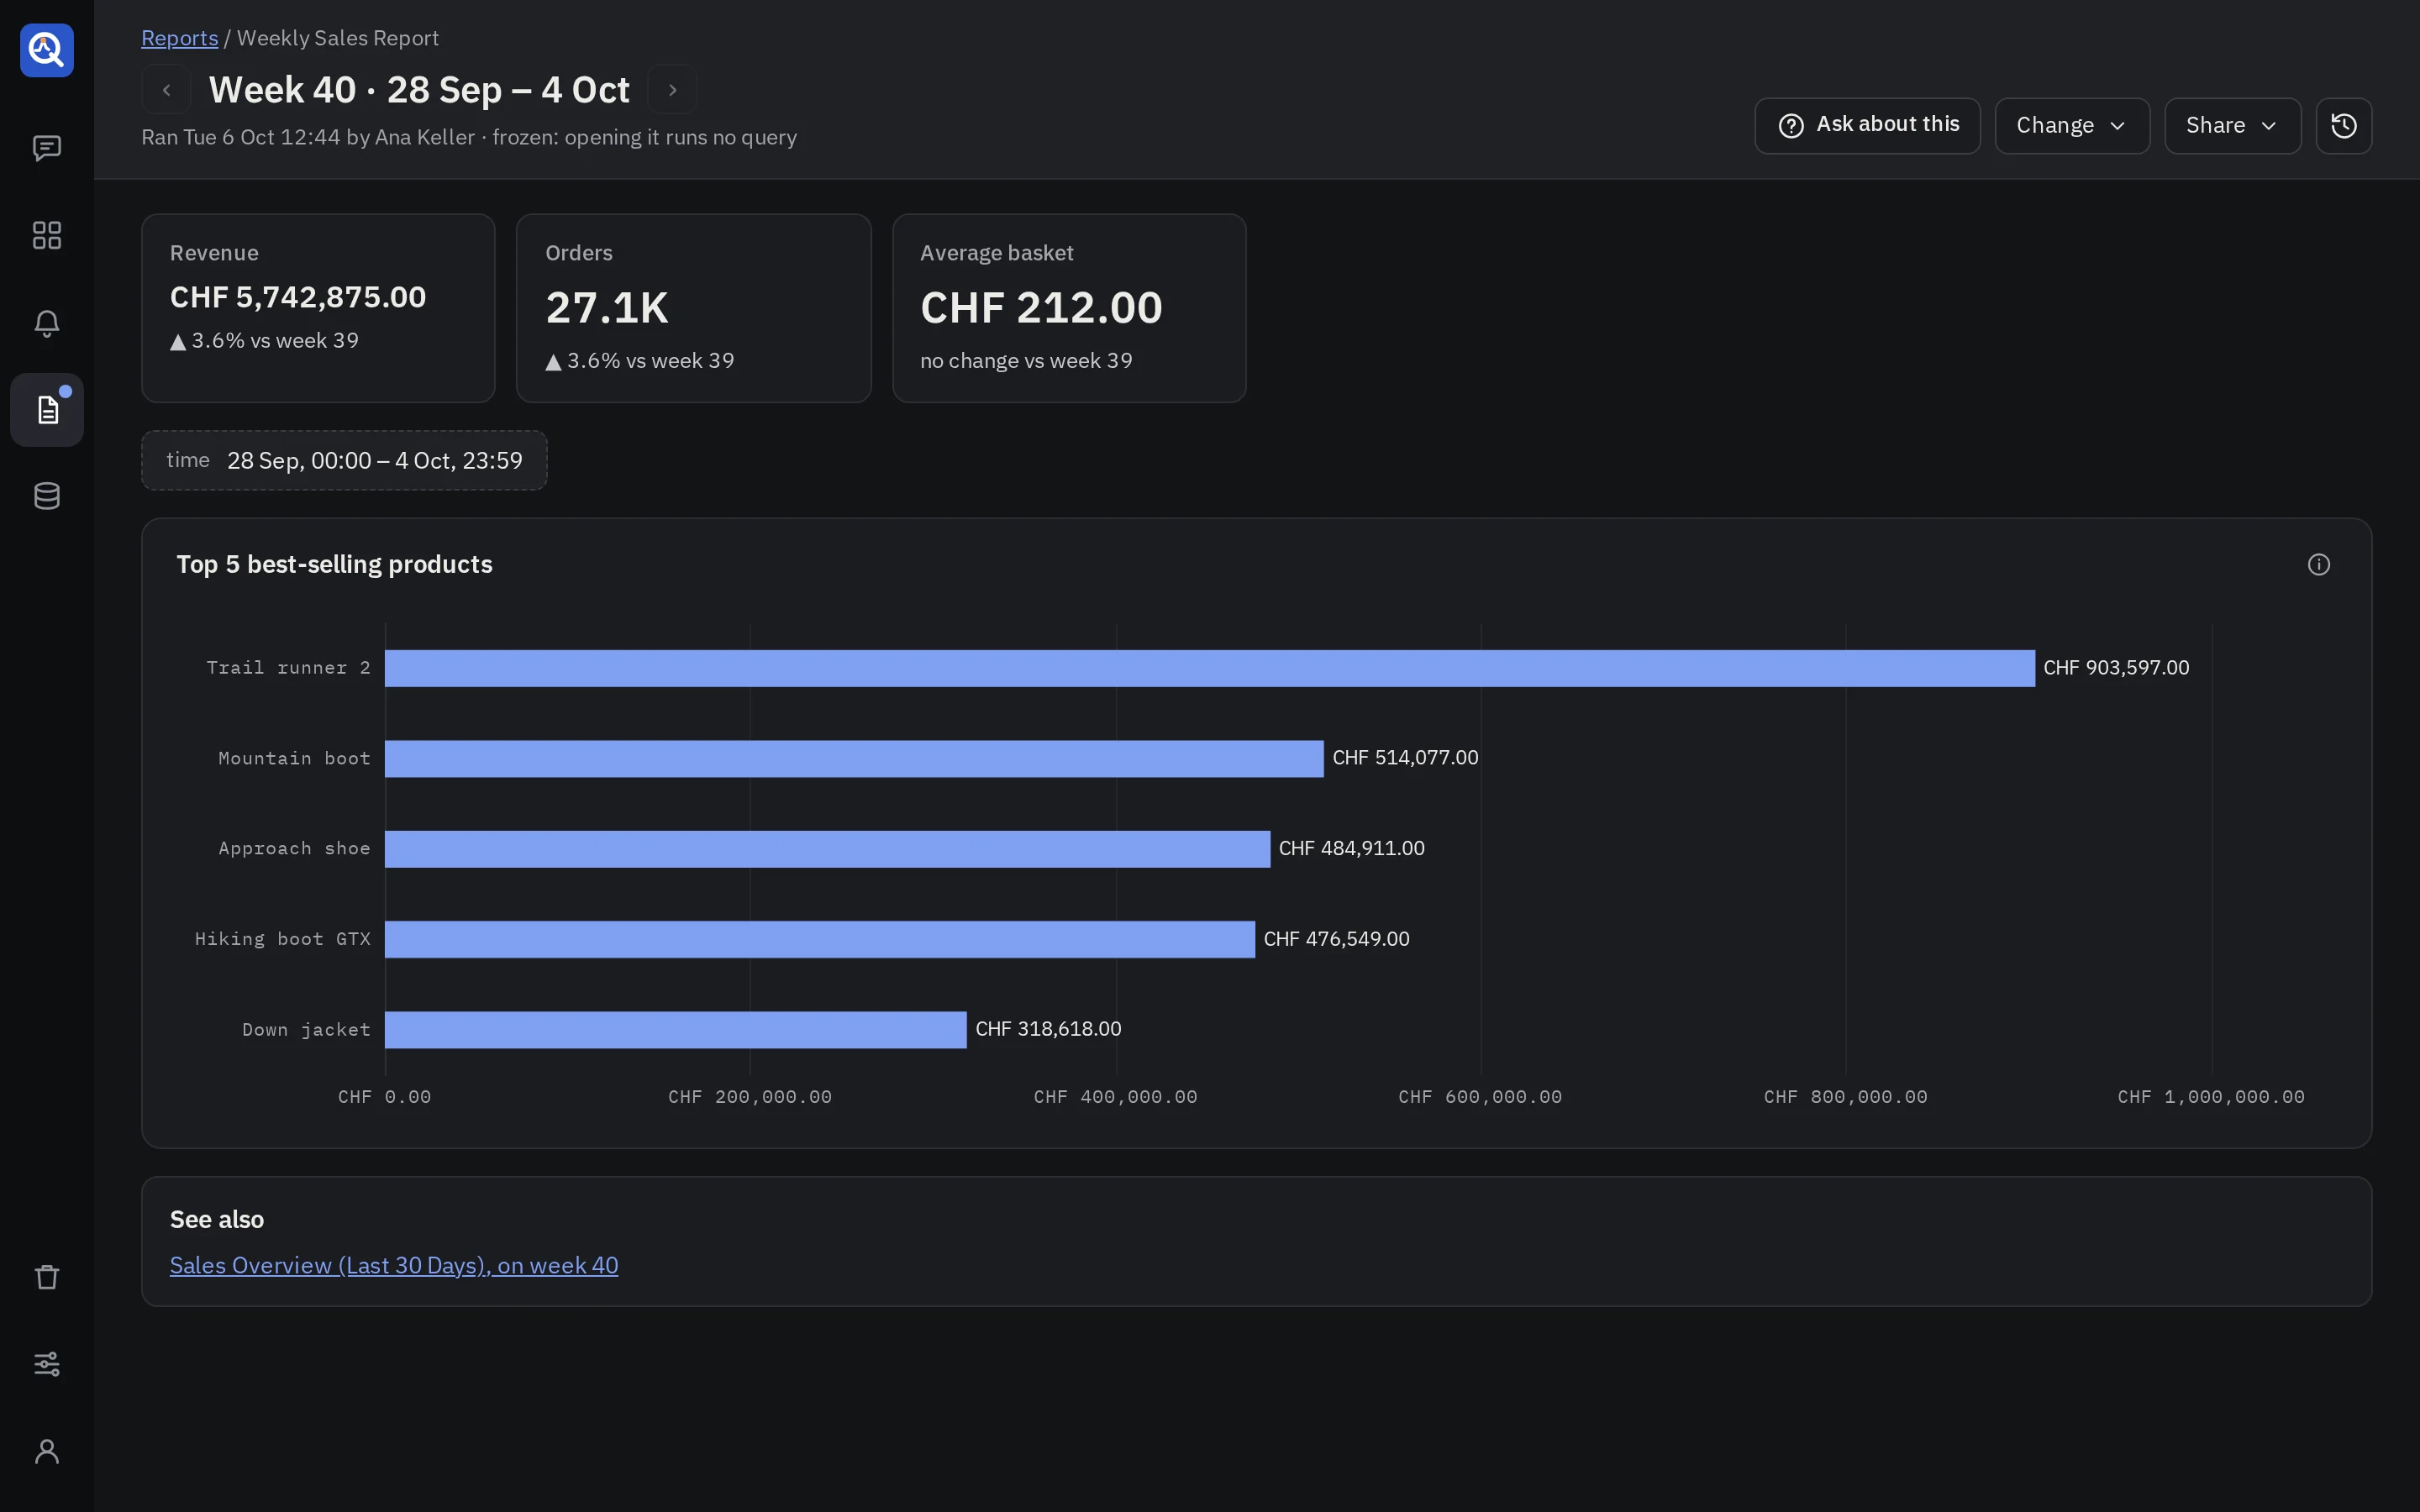Click the app logo in the sidebar
This screenshot has width=2420, height=1512.
tap(47, 50)
